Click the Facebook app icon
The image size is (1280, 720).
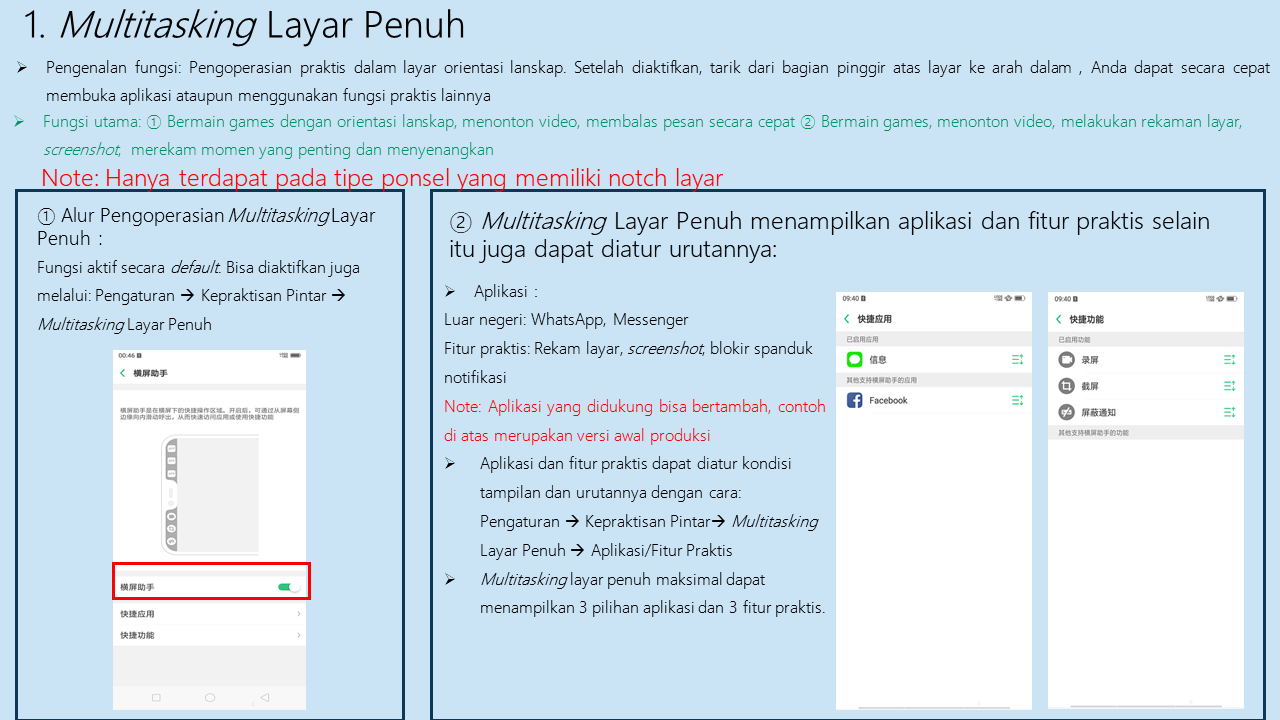point(854,400)
